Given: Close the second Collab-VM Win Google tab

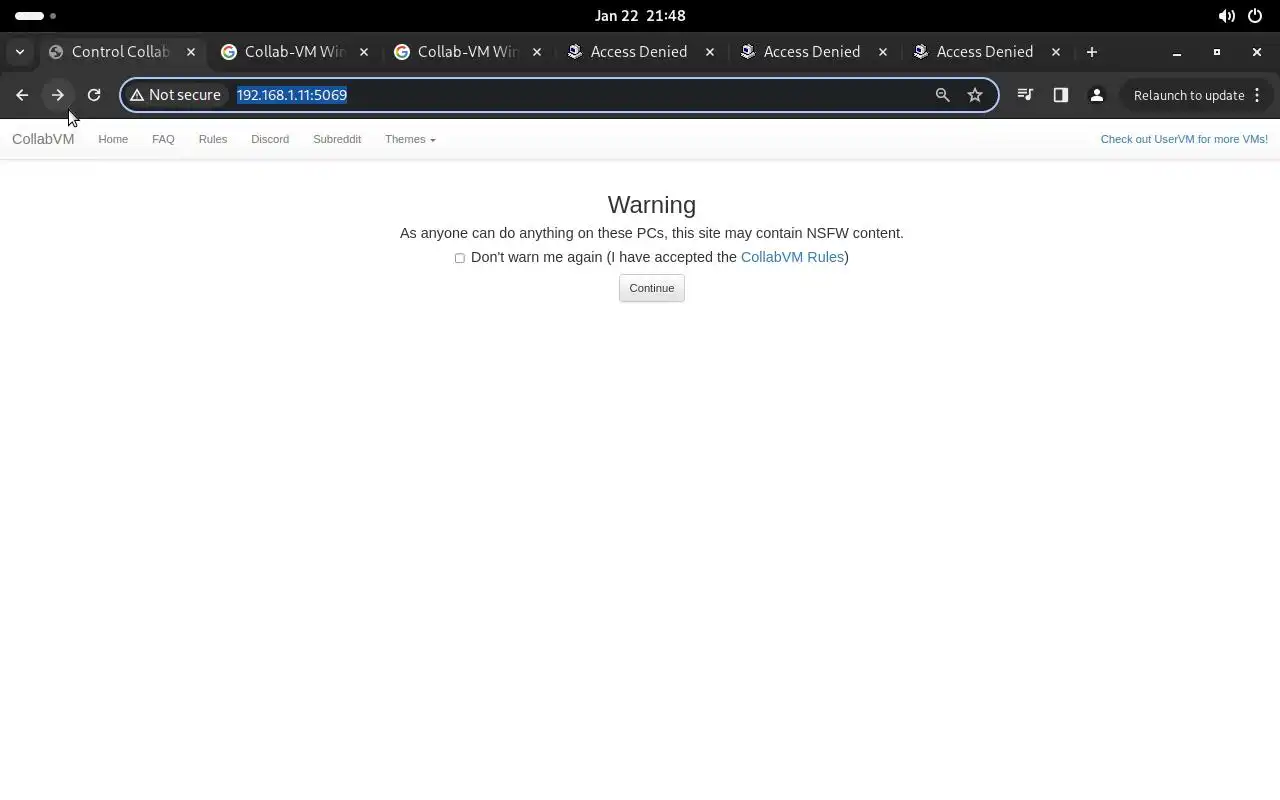Looking at the screenshot, I should point(537,52).
